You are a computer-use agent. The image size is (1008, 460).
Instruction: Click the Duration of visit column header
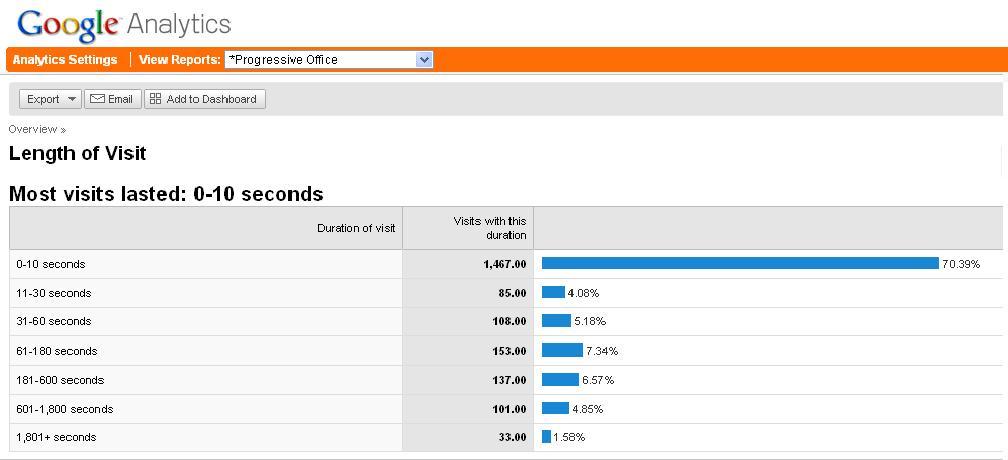(356, 228)
